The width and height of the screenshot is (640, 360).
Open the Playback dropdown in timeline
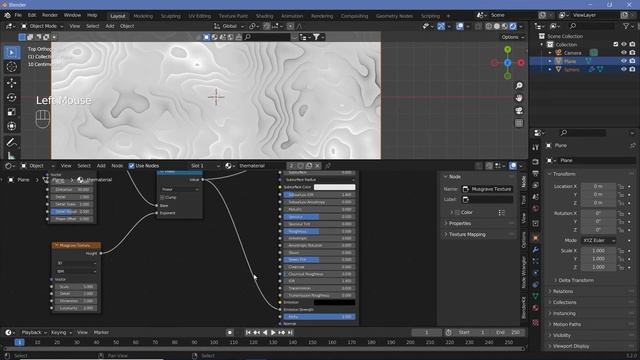[x=33, y=332]
